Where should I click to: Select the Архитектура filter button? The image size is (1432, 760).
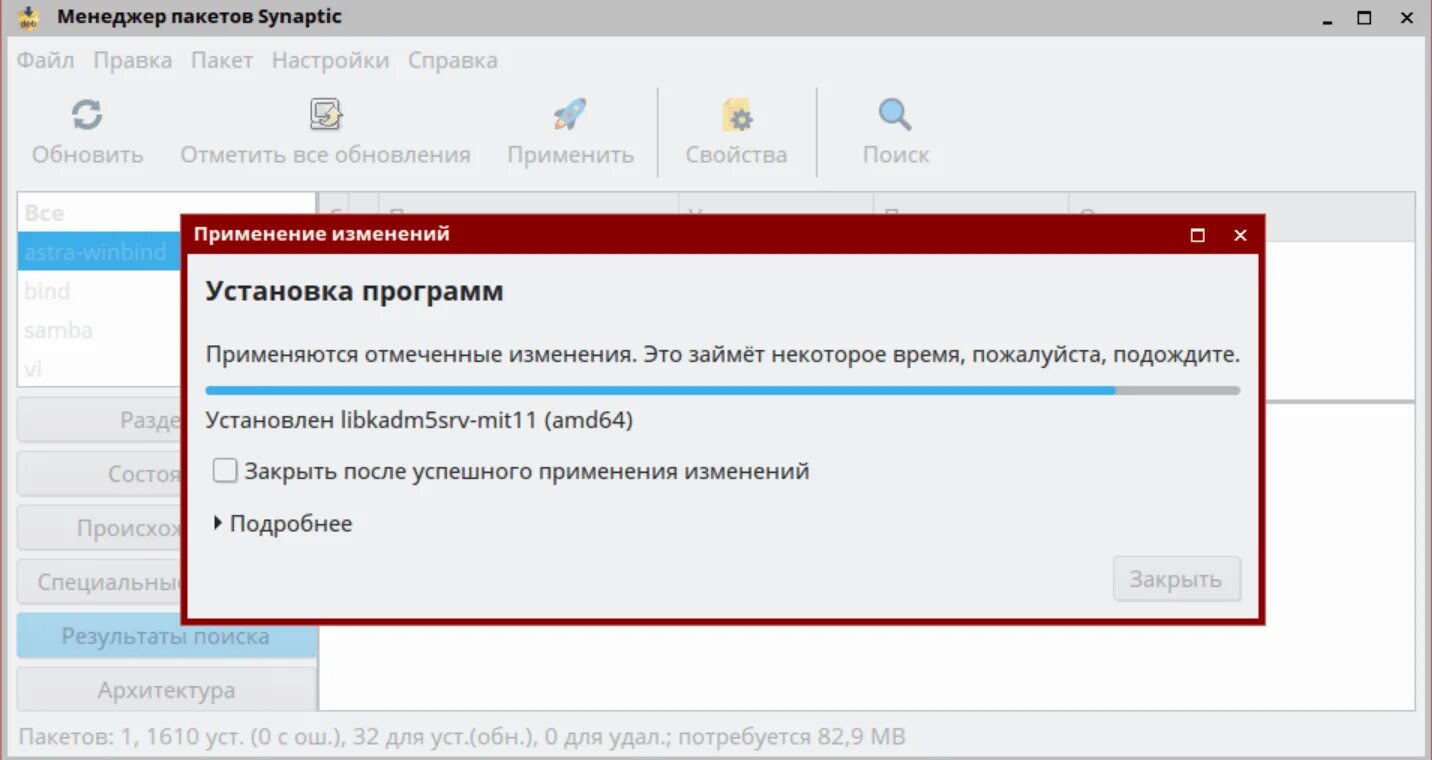click(166, 690)
